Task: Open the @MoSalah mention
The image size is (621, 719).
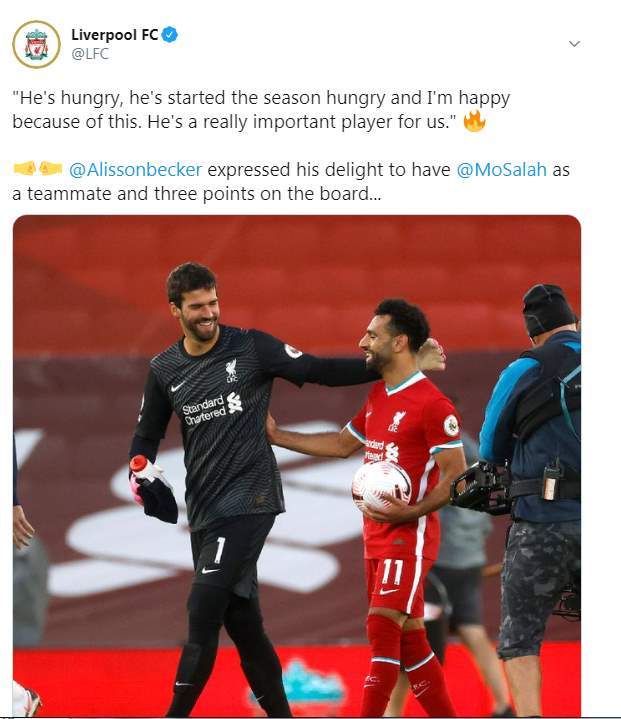Action: 501,170
